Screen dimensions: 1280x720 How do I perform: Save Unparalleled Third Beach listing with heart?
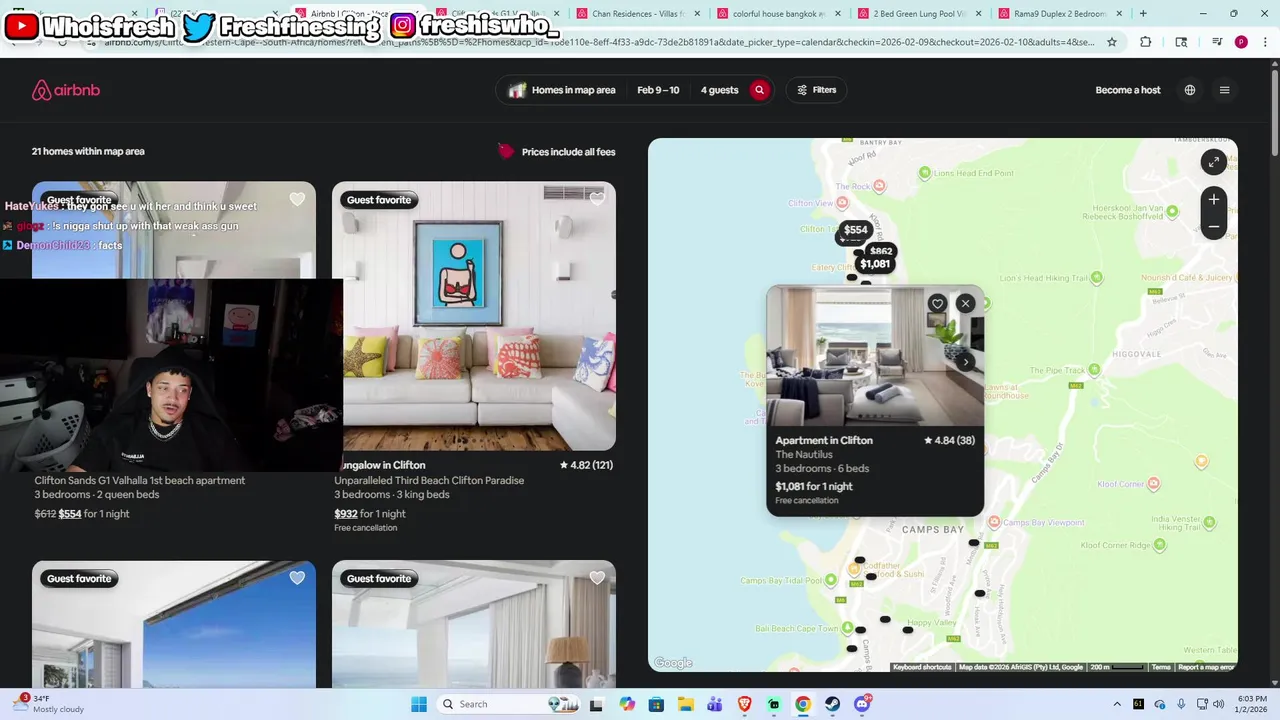pyautogui.click(x=597, y=199)
